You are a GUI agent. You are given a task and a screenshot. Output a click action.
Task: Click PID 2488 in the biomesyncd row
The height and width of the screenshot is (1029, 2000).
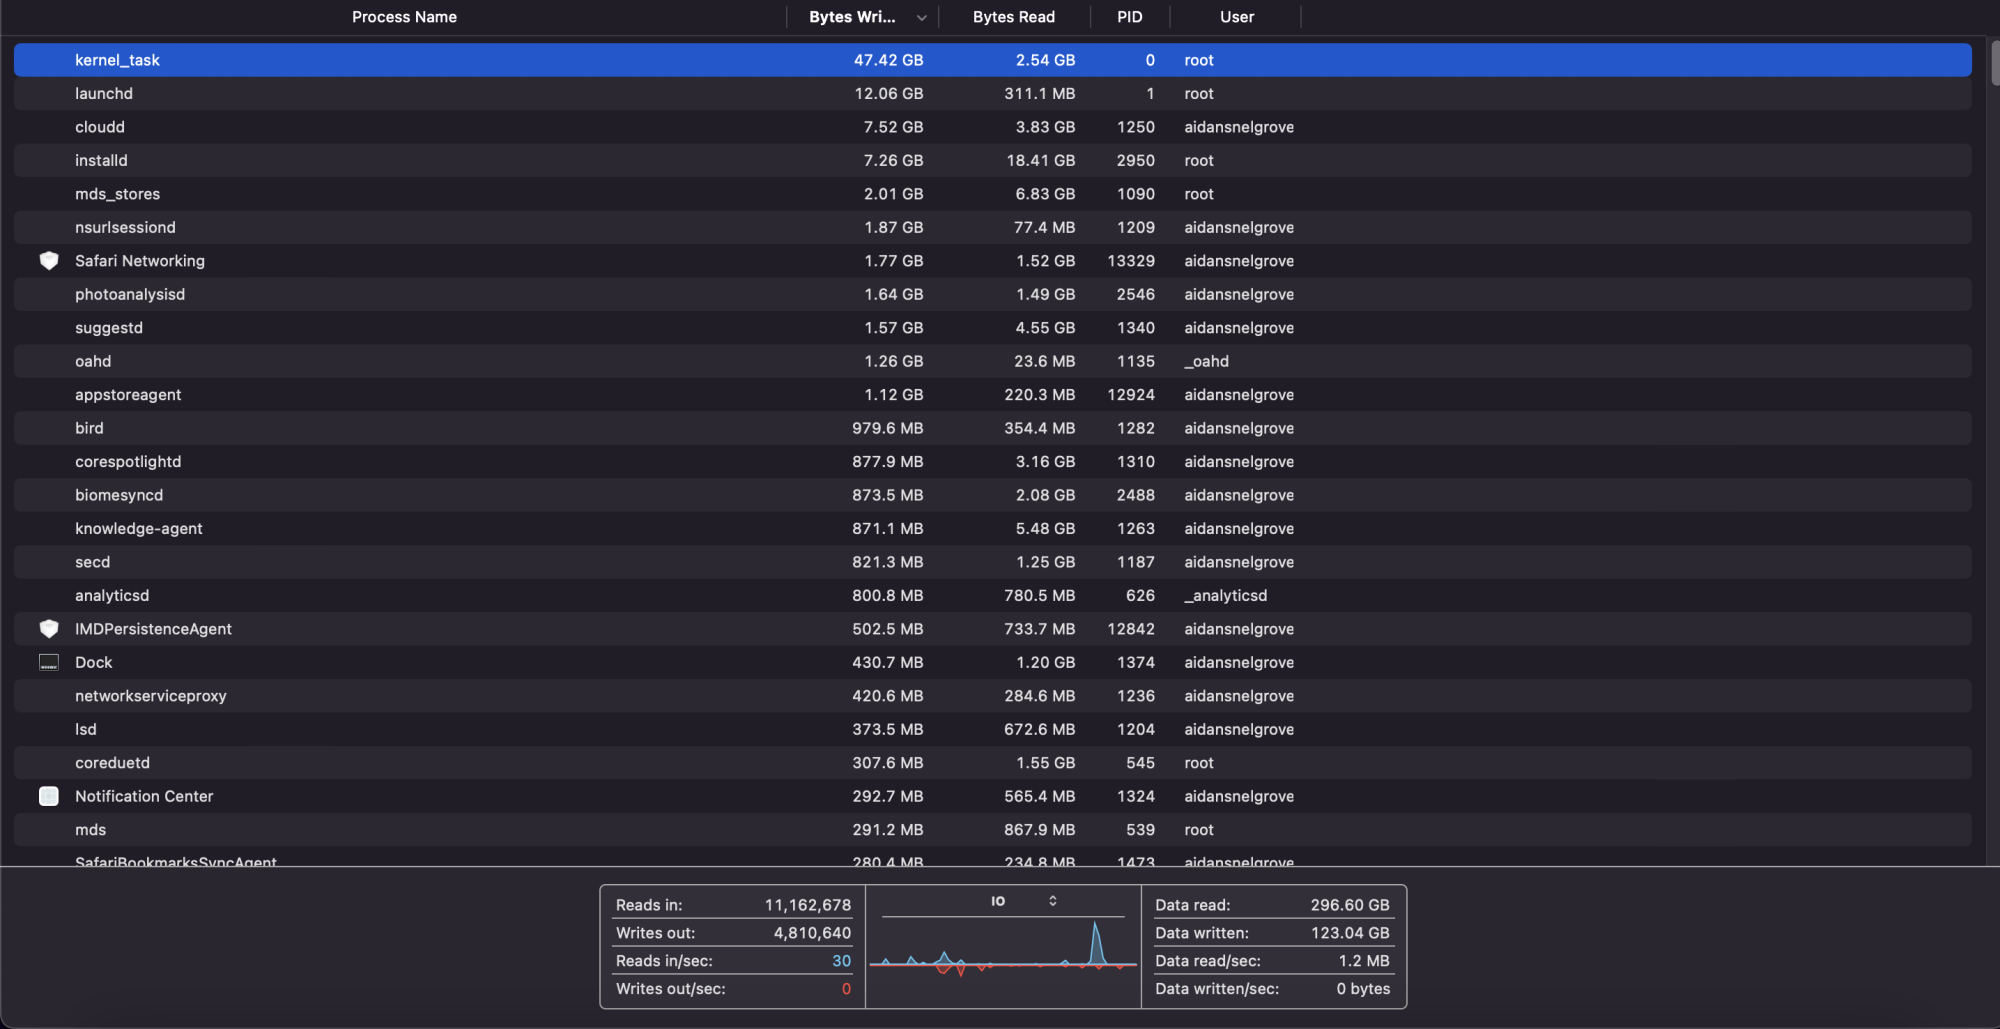click(x=1135, y=495)
